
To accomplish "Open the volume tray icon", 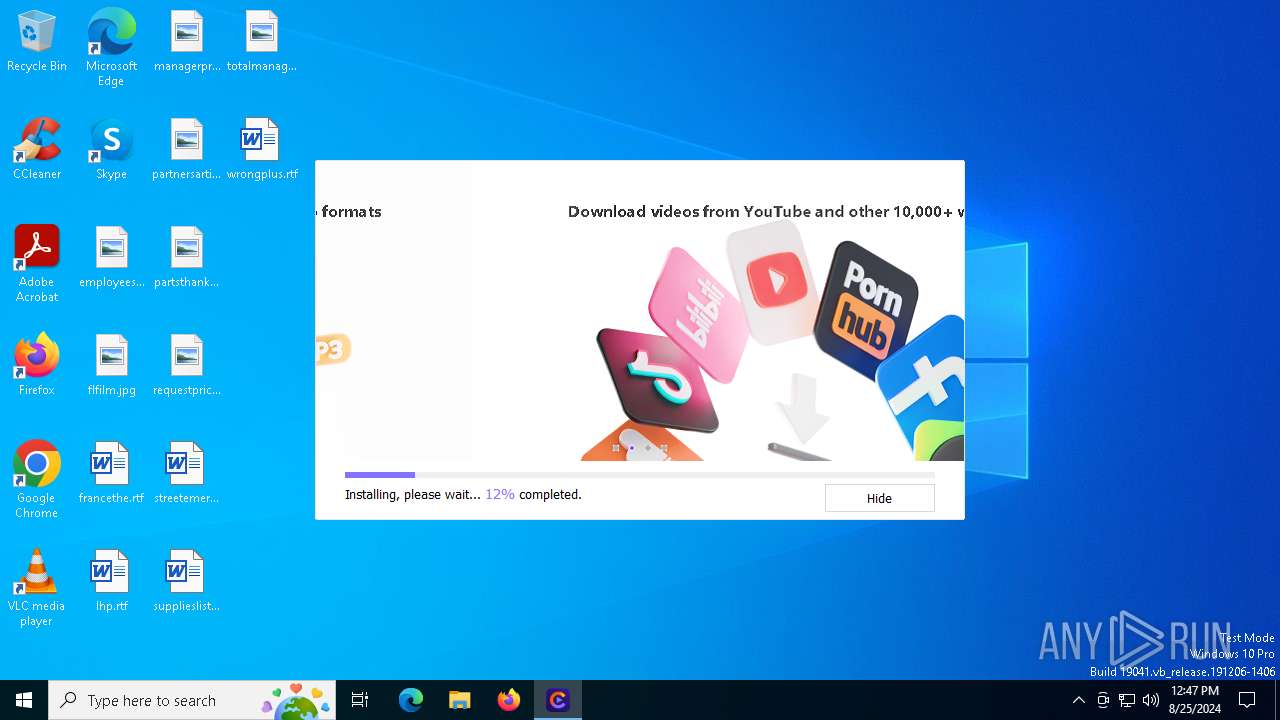I will coord(1151,700).
